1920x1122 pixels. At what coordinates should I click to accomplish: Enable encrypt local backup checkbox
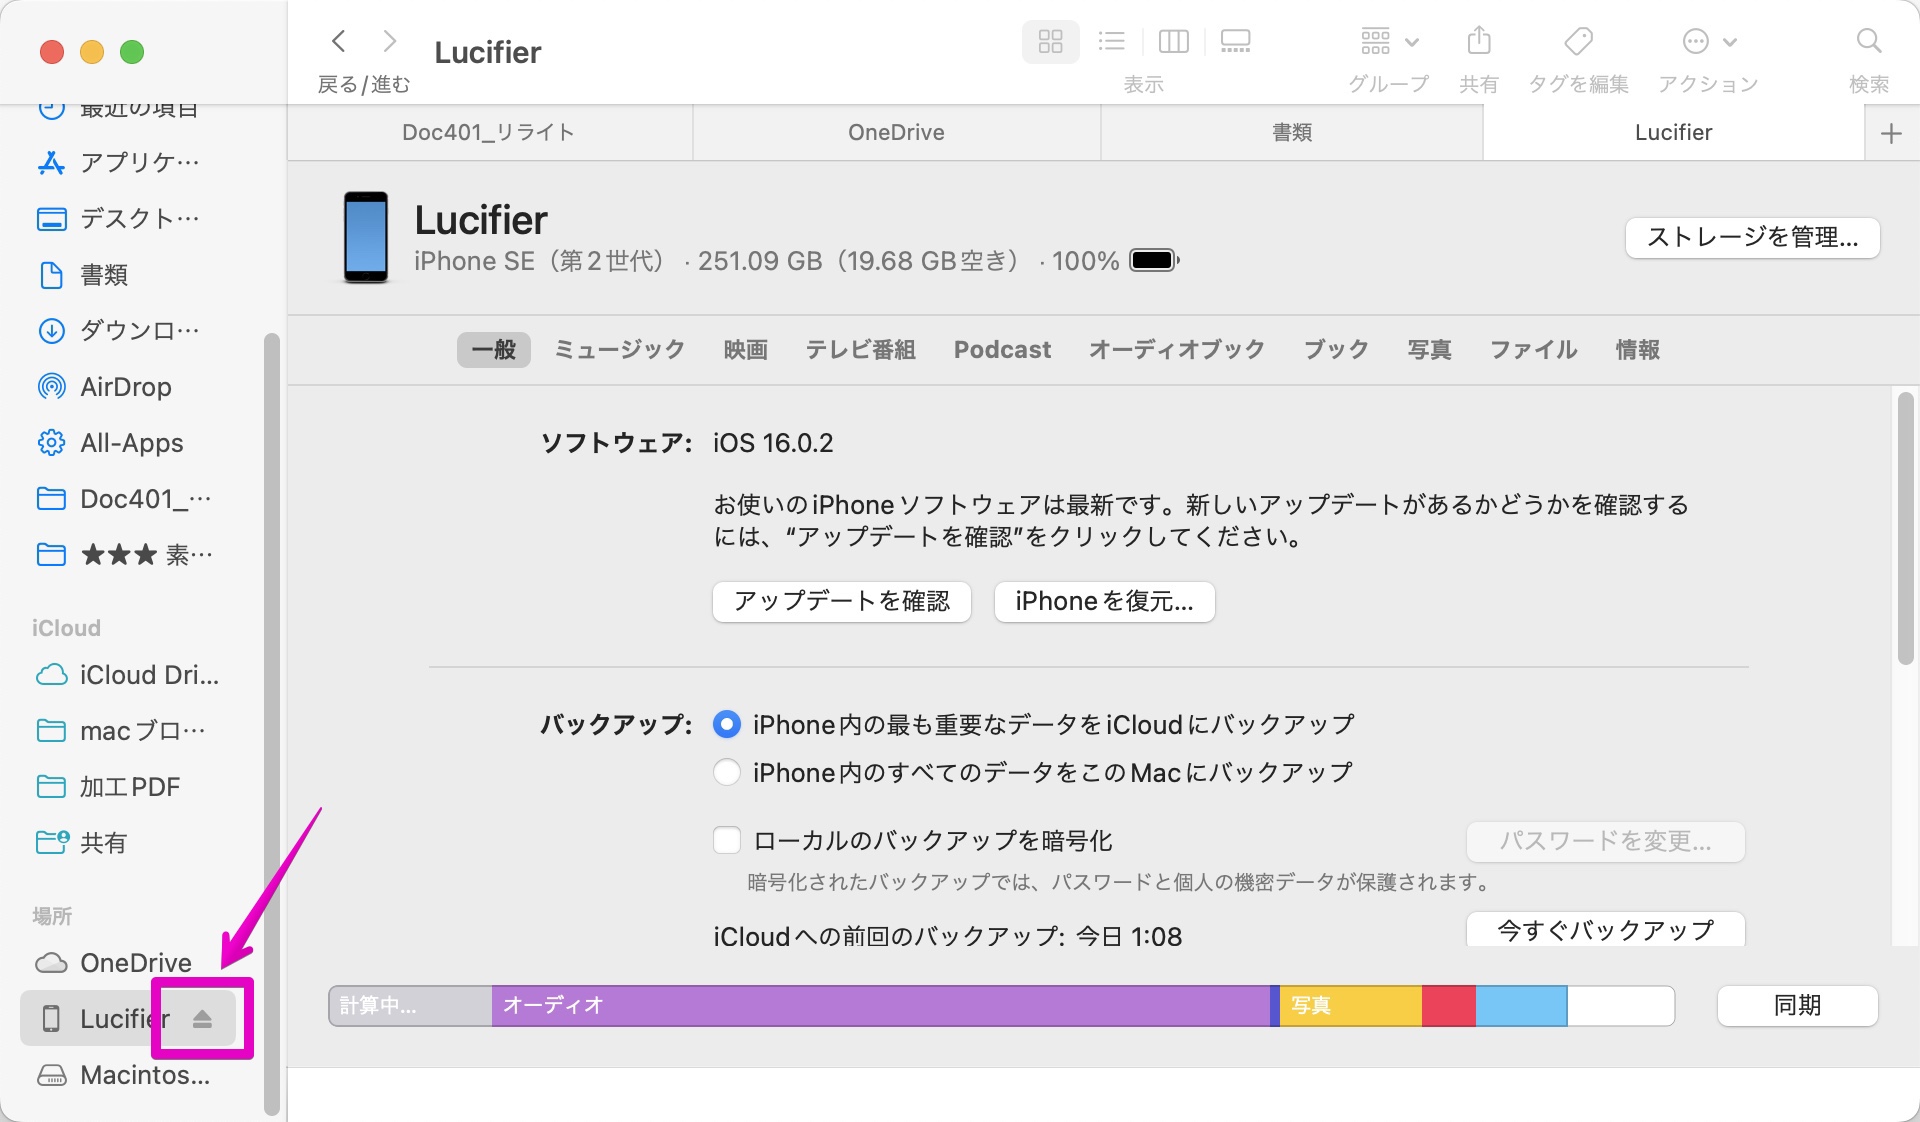(727, 841)
